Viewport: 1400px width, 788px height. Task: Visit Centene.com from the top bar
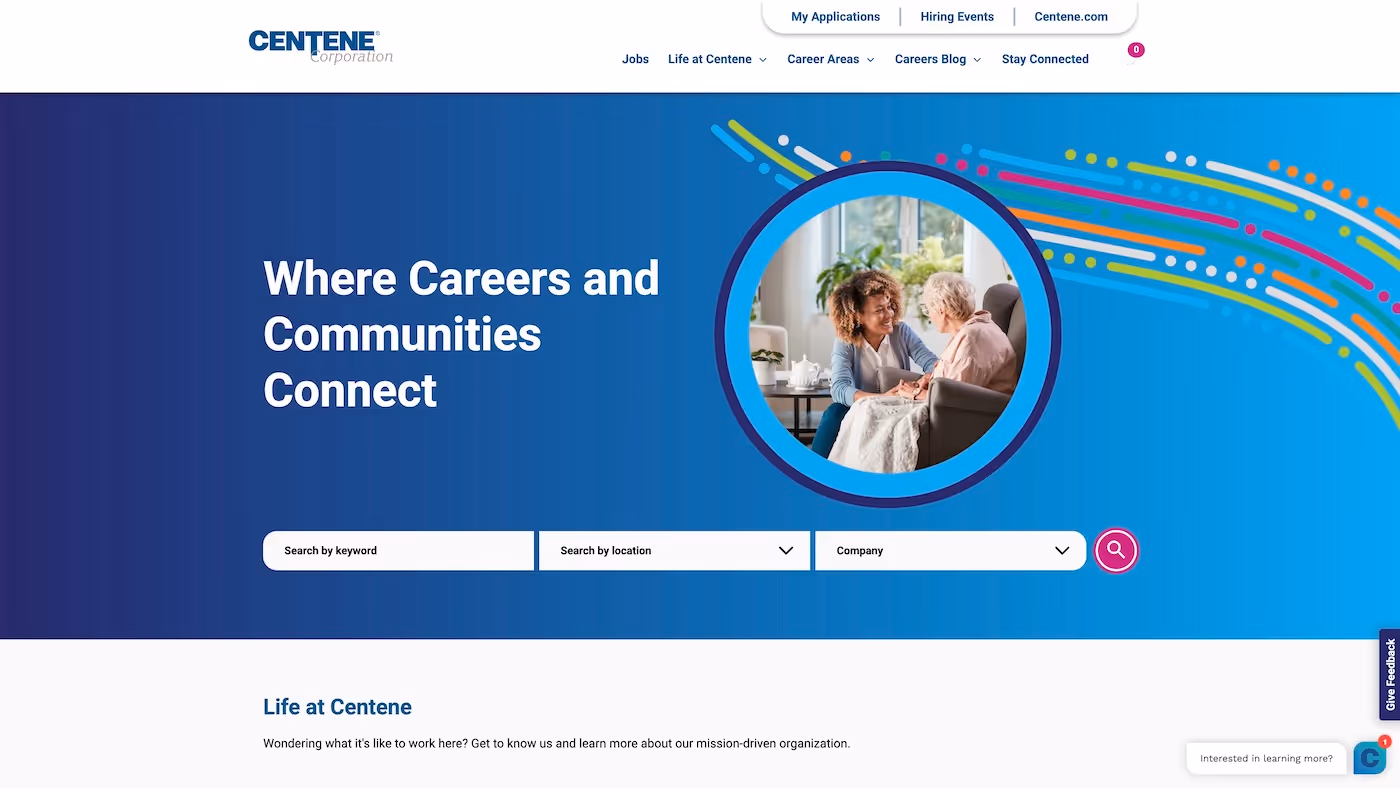1070,16
